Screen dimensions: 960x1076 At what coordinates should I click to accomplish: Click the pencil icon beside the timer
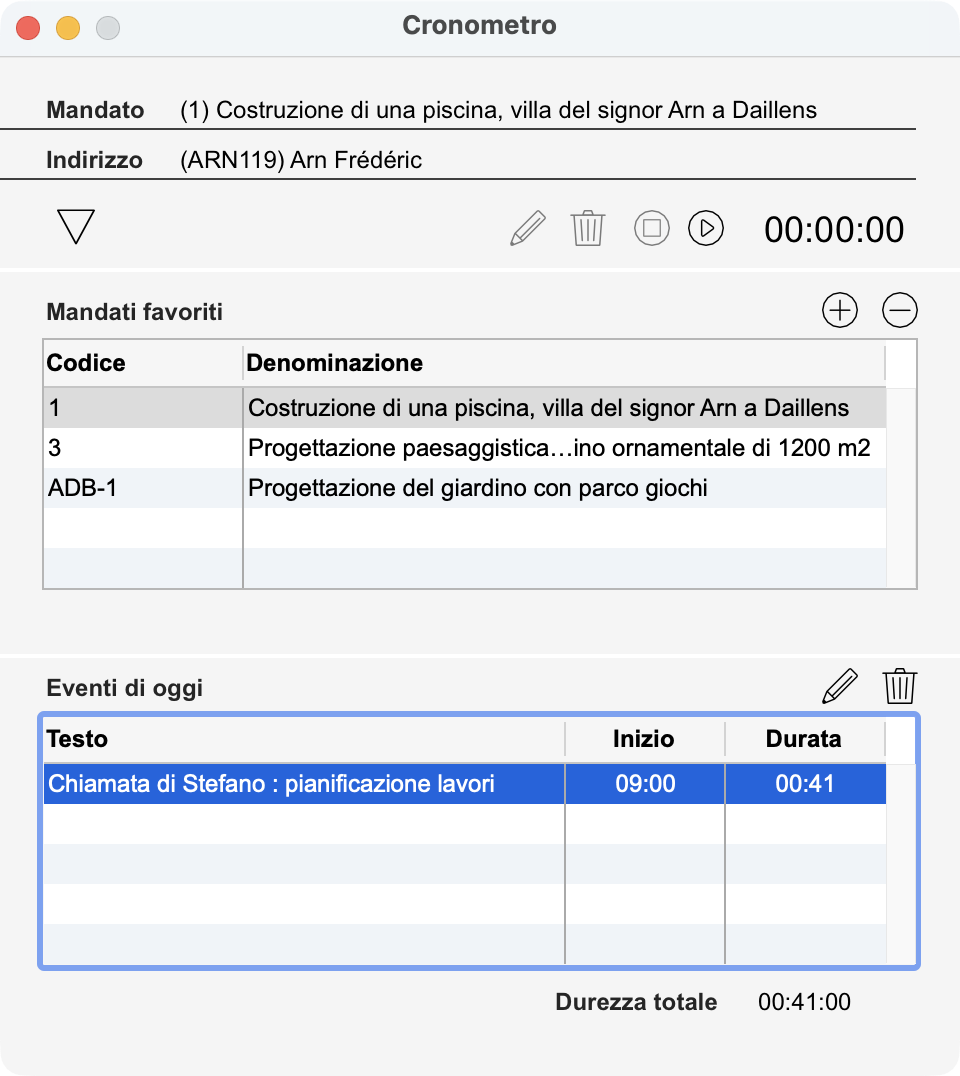pyautogui.click(x=528, y=228)
